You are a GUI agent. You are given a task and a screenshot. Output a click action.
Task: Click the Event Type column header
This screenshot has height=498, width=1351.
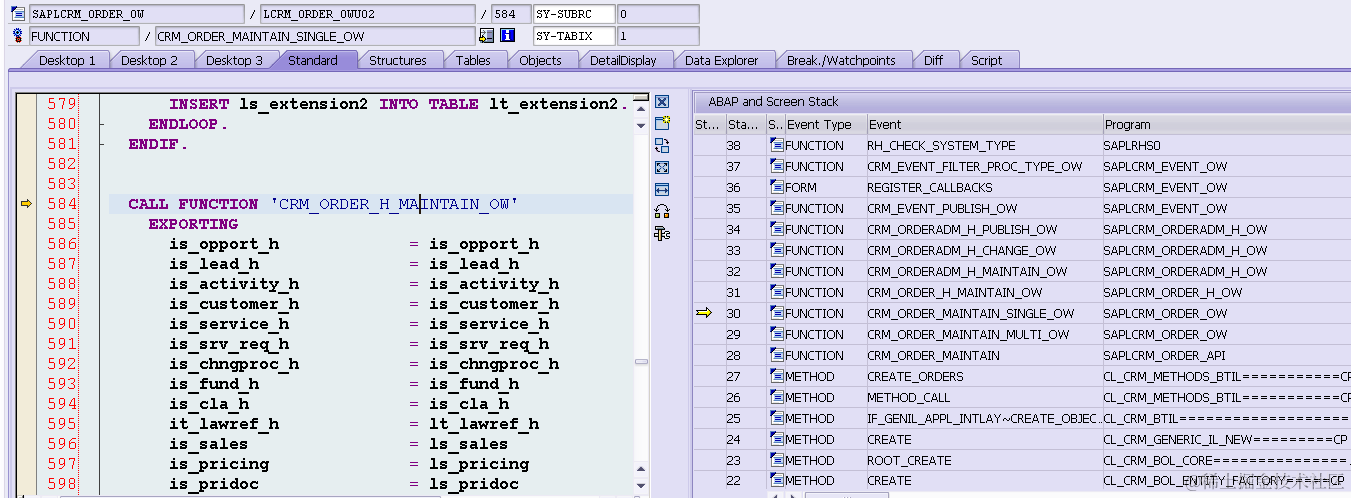coord(824,125)
